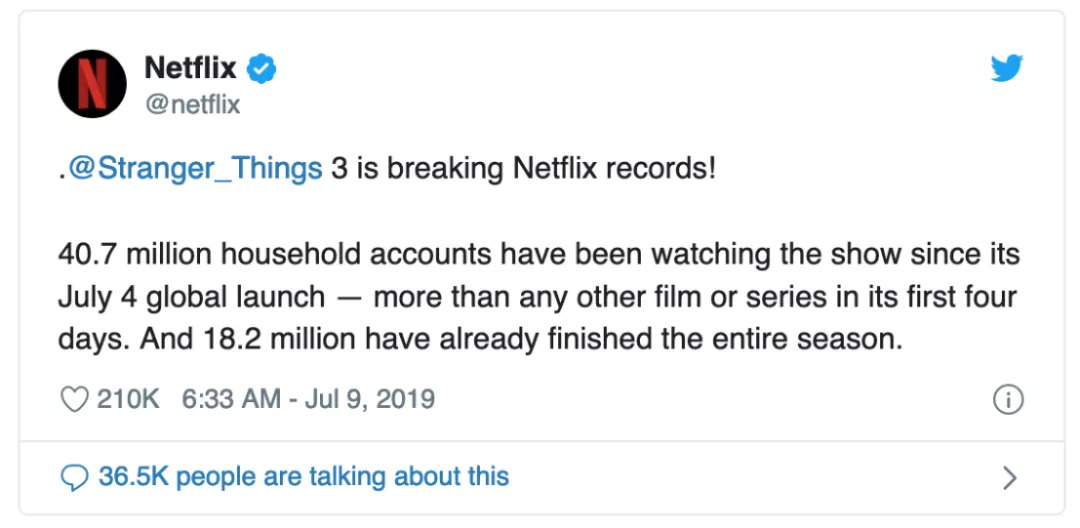The image size is (1080, 528).
Task: Open "people are talking about this" link
Action: pyautogui.click(x=342, y=477)
